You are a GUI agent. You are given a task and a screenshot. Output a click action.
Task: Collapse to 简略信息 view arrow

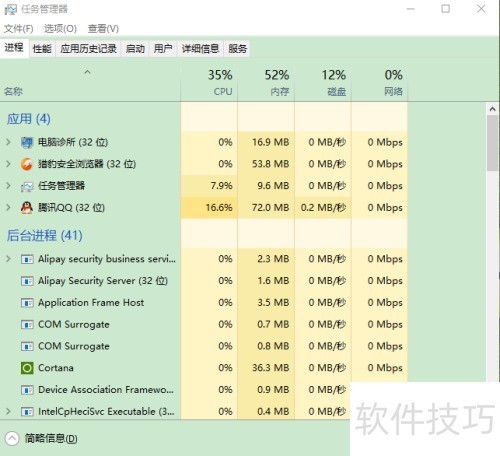(12, 439)
